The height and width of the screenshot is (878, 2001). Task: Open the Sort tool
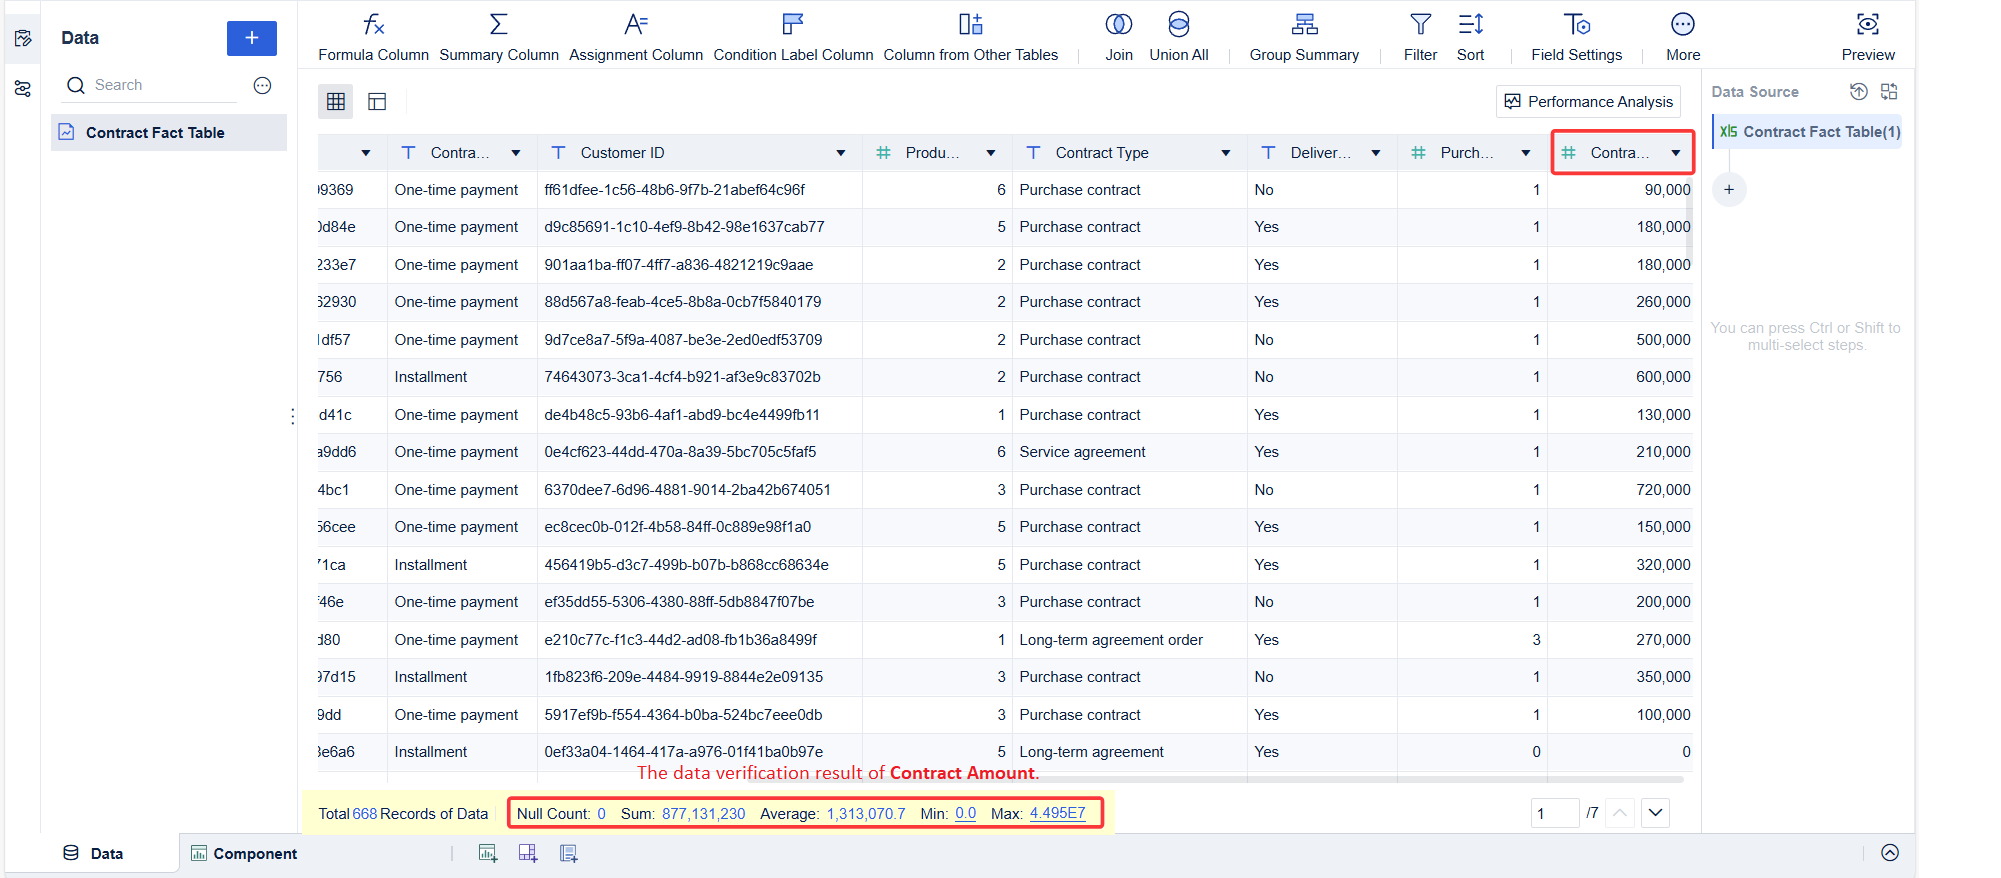[x=1470, y=37]
